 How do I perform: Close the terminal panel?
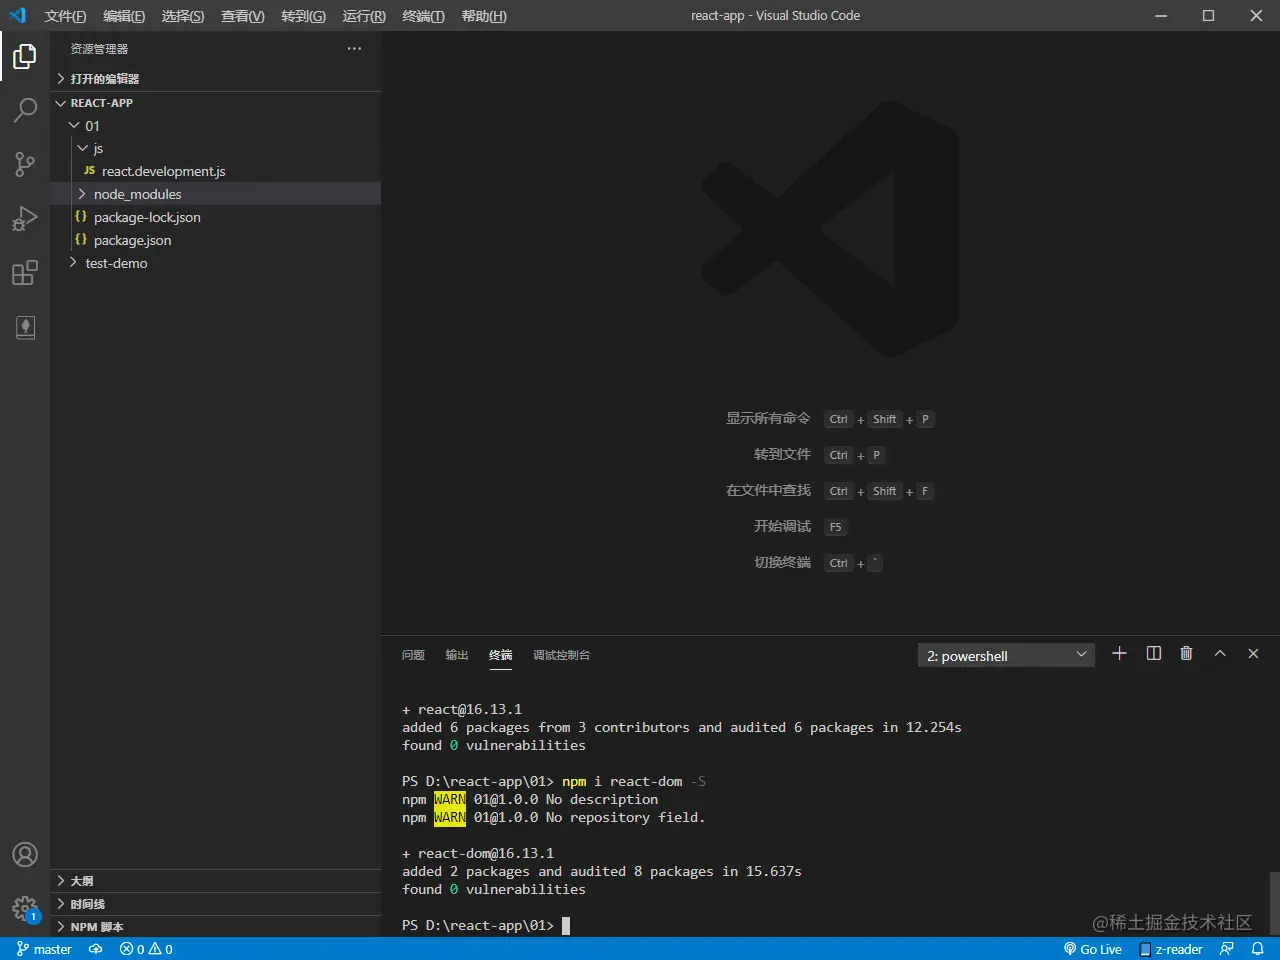[x=1253, y=654]
